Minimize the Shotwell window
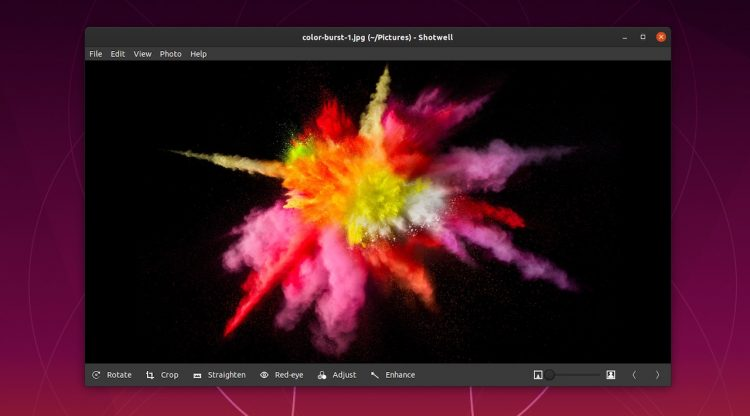The width and height of the screenshot is (750, 416). pyautogui.click(x=625, y=37)
